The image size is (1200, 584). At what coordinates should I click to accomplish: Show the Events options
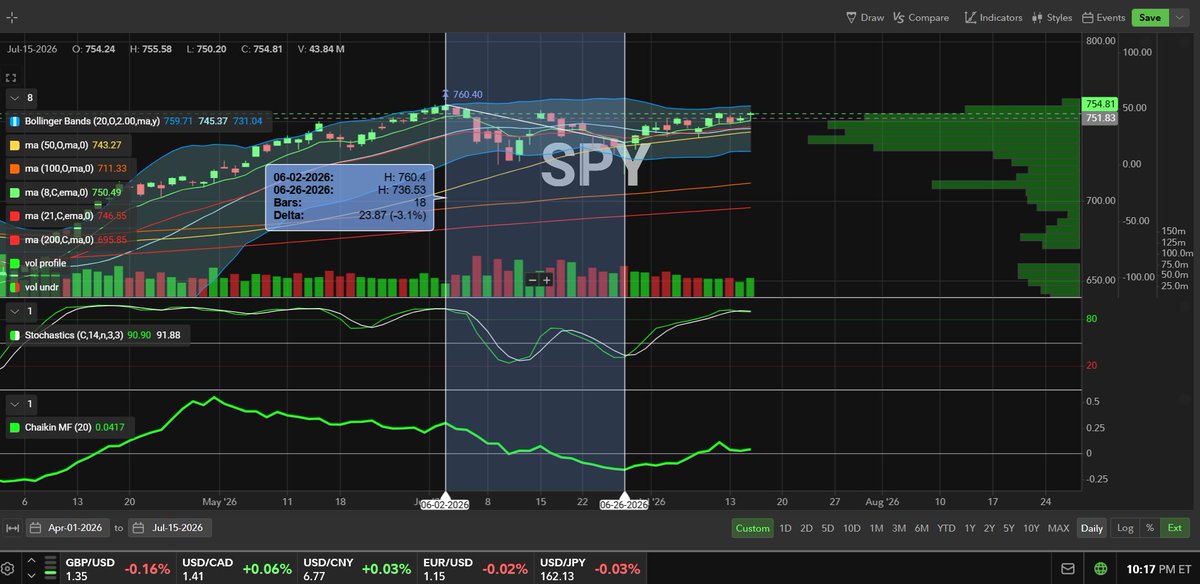(x=1103, y=17)
